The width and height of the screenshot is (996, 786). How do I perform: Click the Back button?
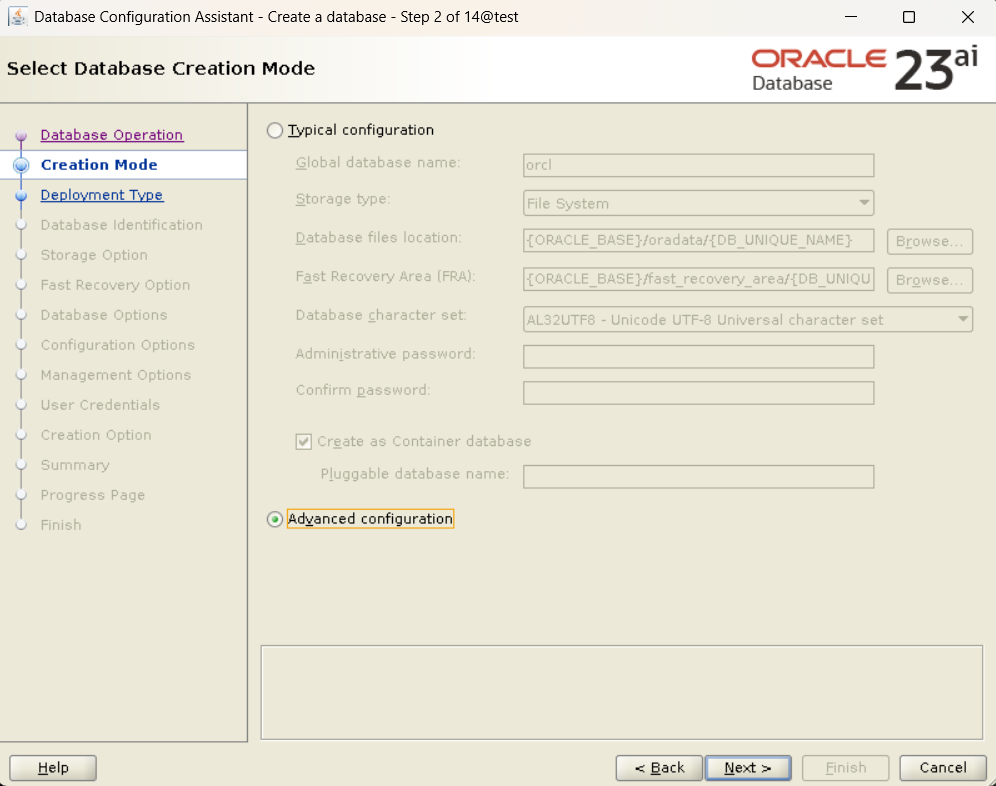[x=659, y=768]
